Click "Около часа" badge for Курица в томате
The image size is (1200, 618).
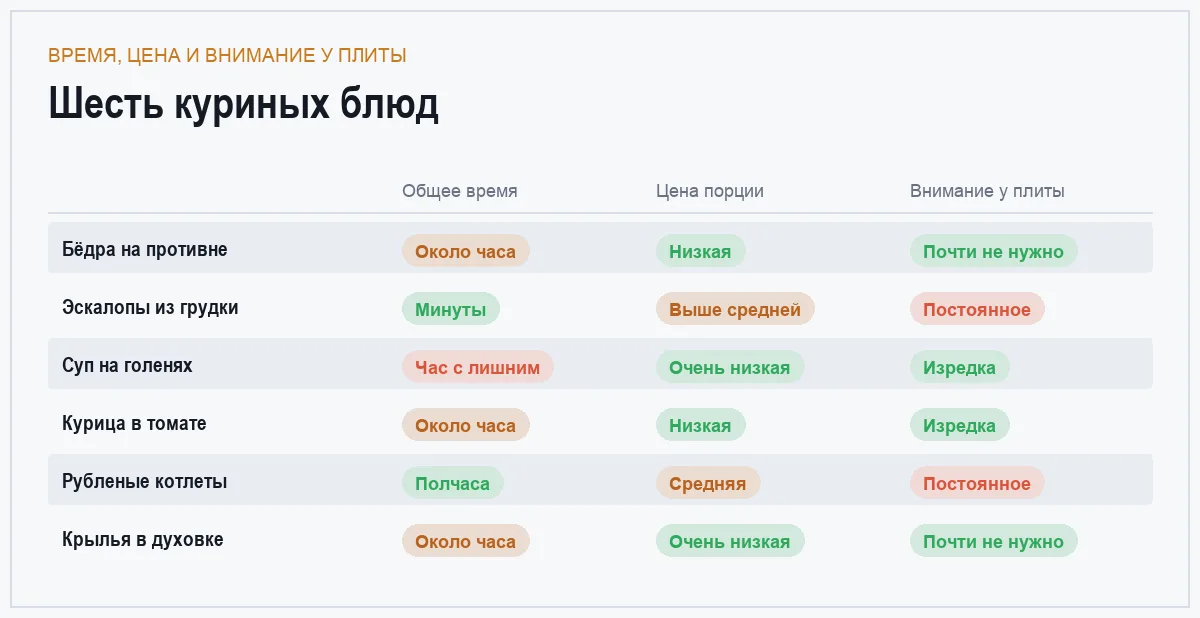point(466,425)
